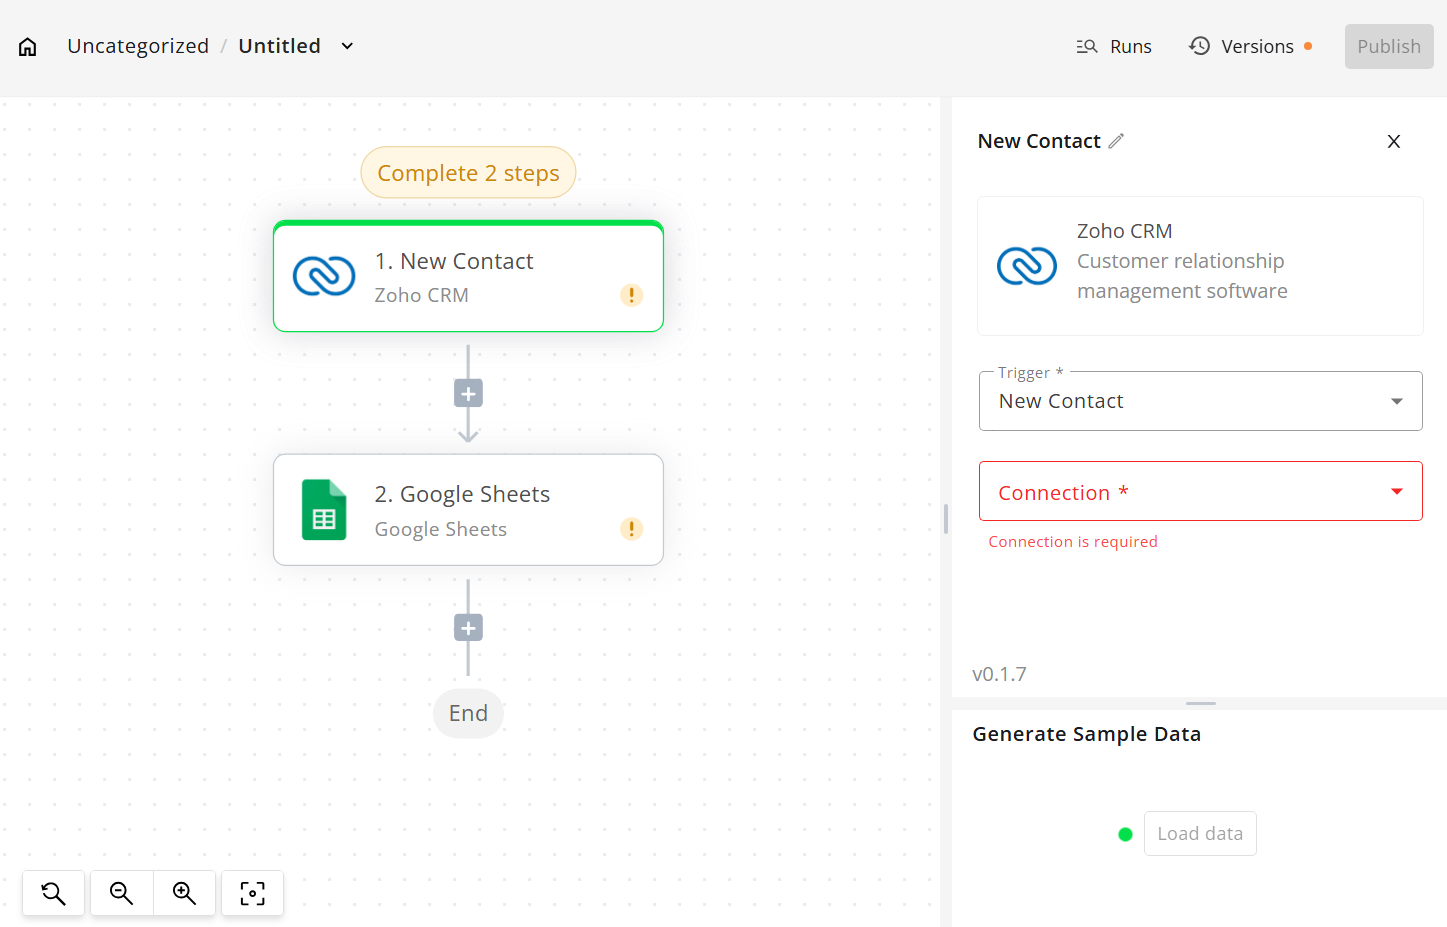Click the Load data button
1447x927 pixels.
1199,834
